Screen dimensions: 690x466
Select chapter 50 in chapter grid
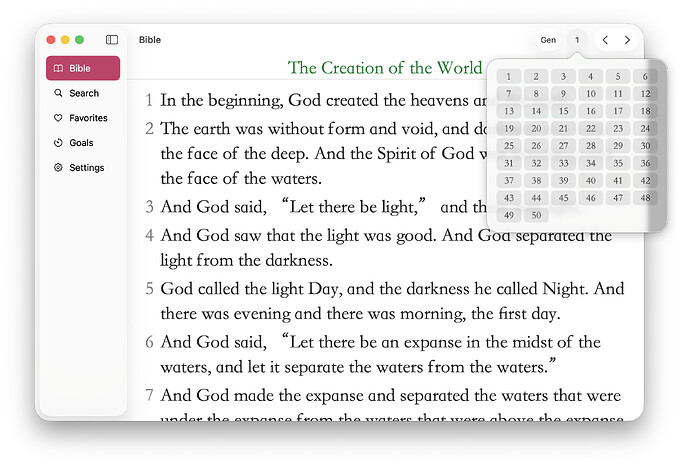[537, 216]
